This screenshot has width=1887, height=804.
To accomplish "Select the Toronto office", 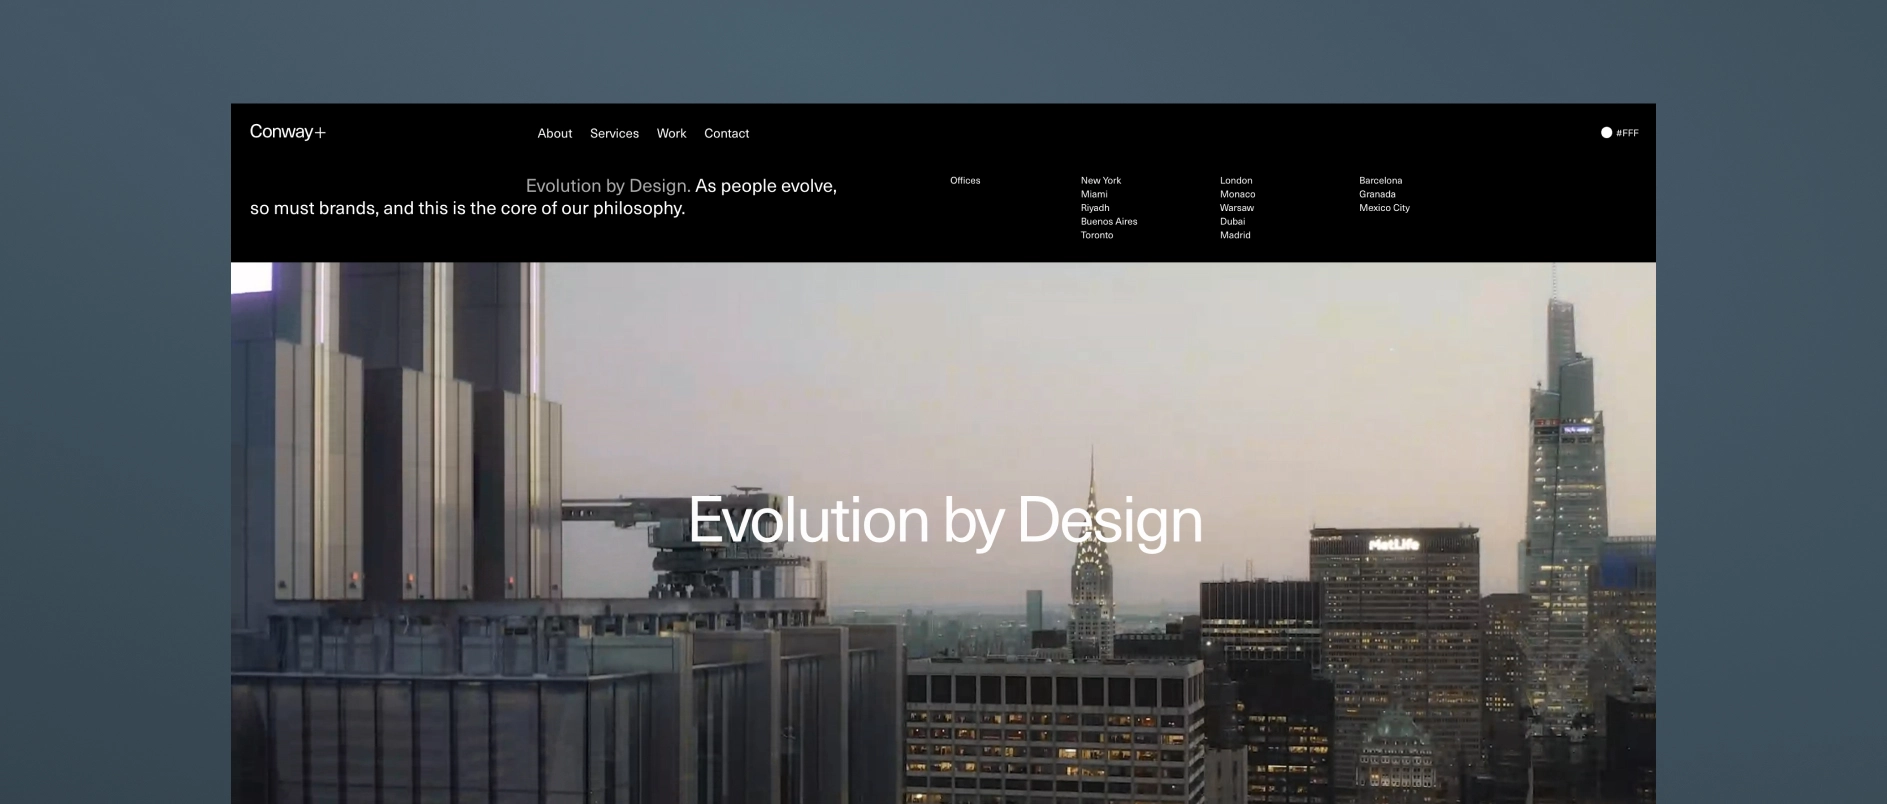I will (1097, 235).
